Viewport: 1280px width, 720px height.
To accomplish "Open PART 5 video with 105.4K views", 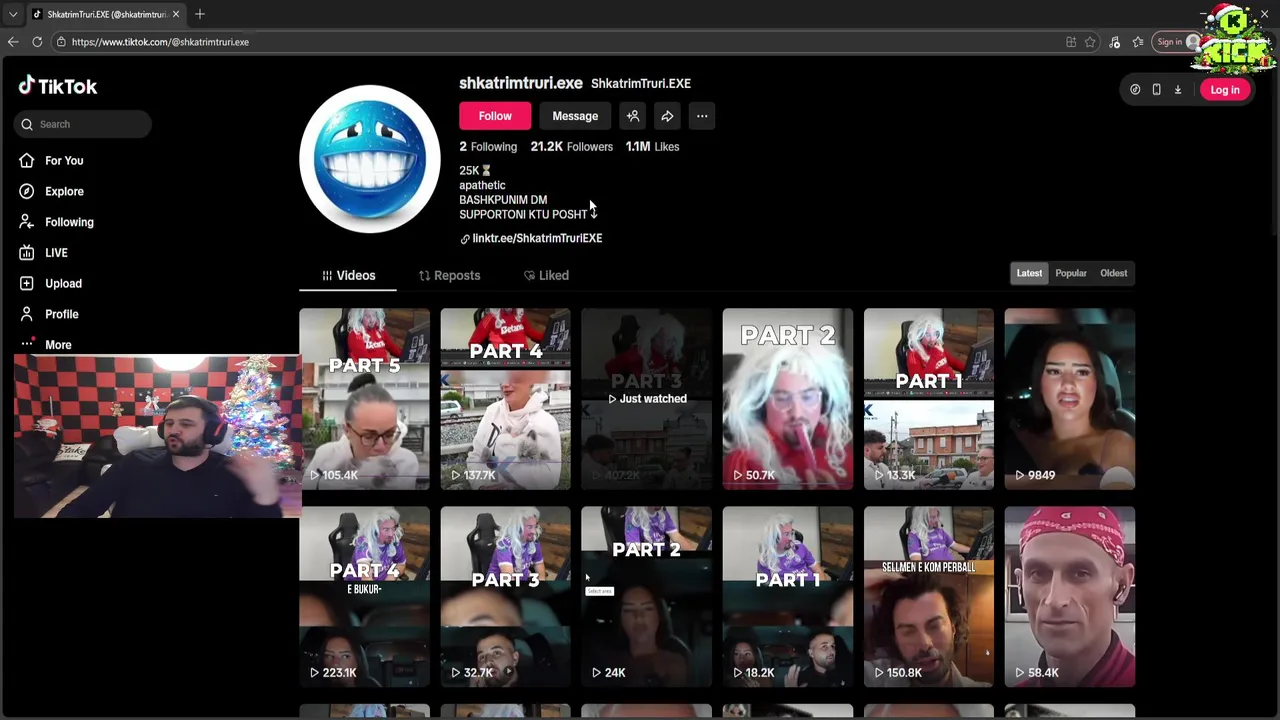I will coord(364,399).
